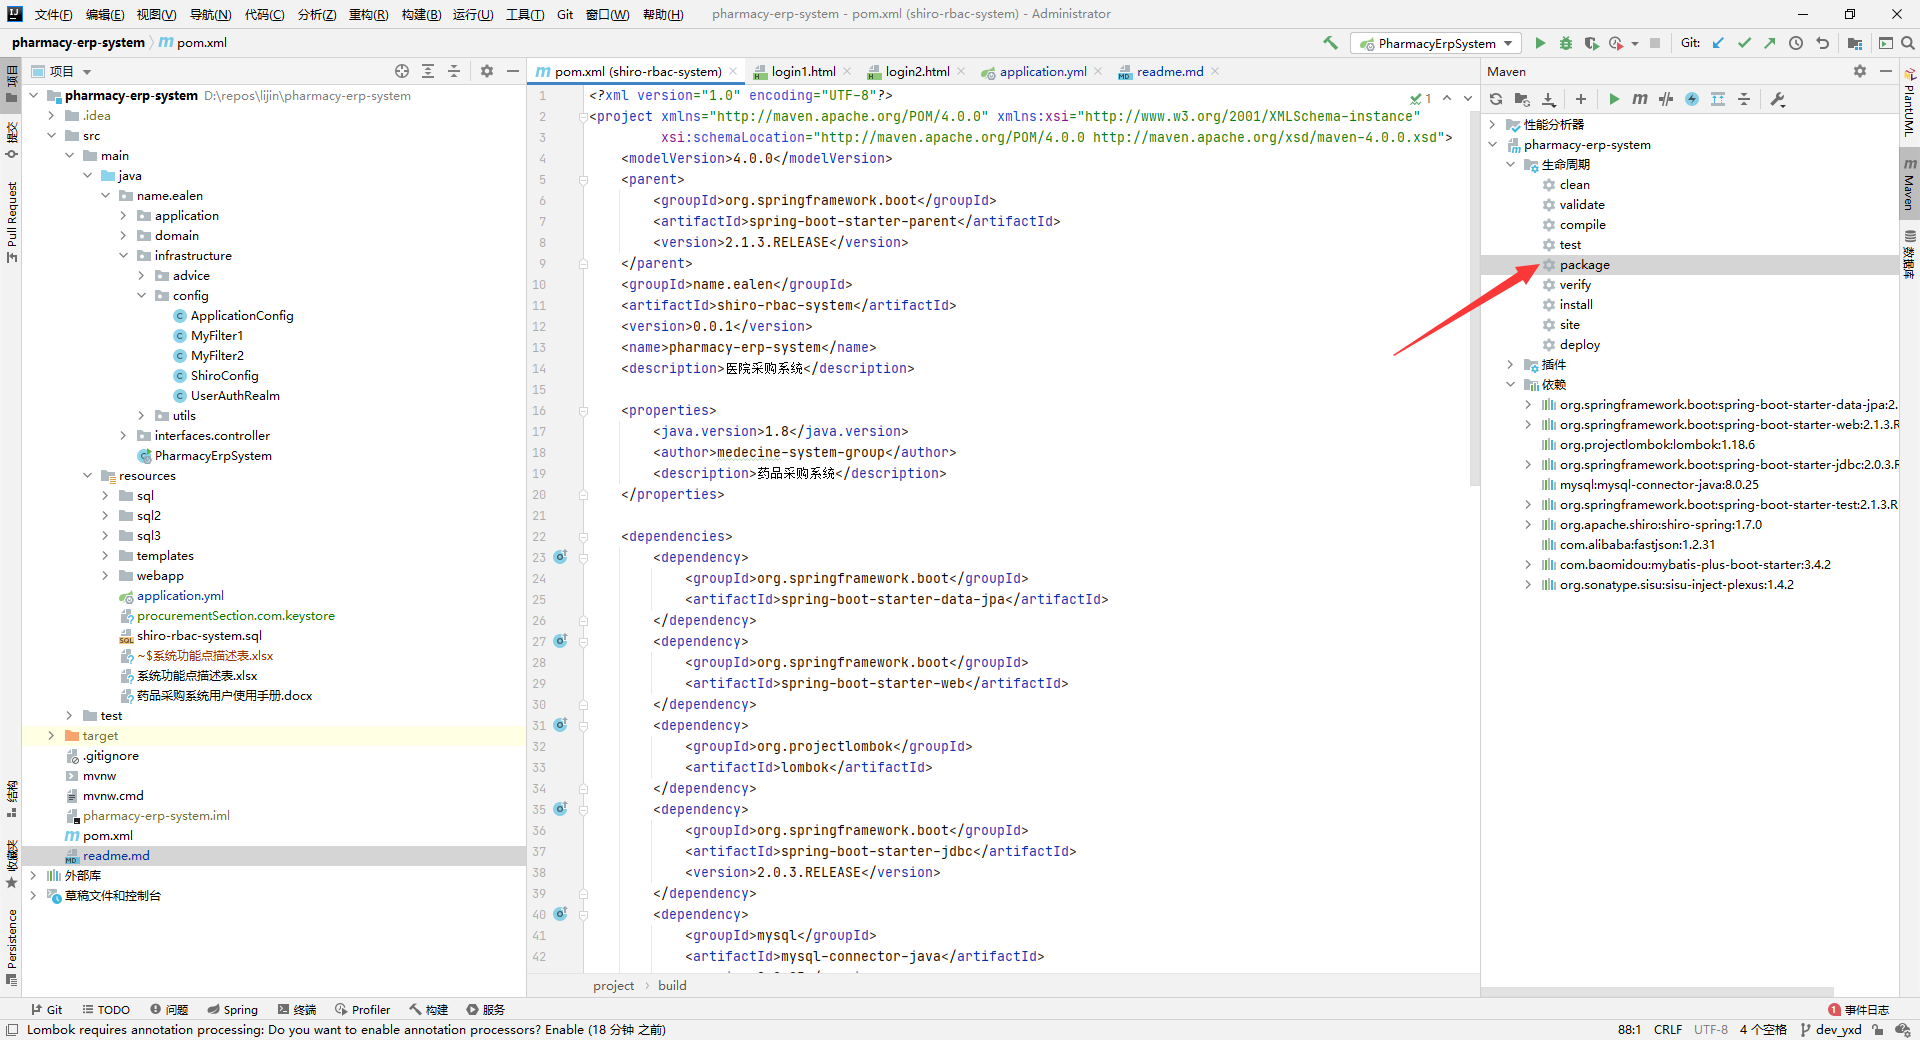Screen dimensions: 1920x1040
Task: Open Maven panel gear options
Action: click(x=1860, y=71)
